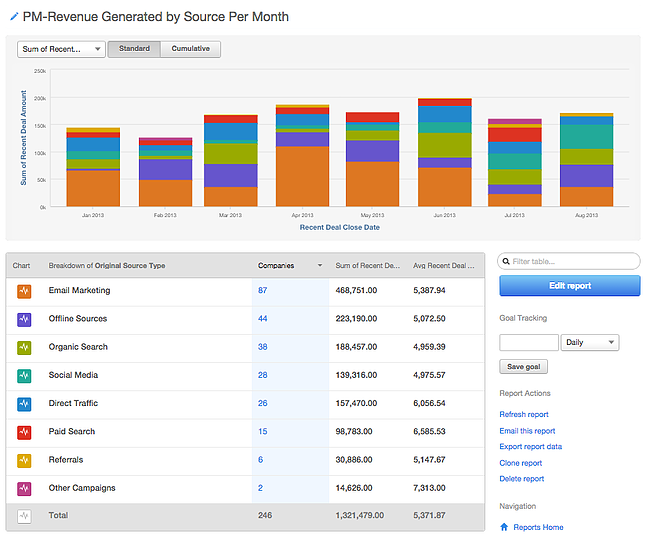Click the pencil edit icon beside report title
The width and height of the screenshot is (650, 537).
tap(14, 17)
